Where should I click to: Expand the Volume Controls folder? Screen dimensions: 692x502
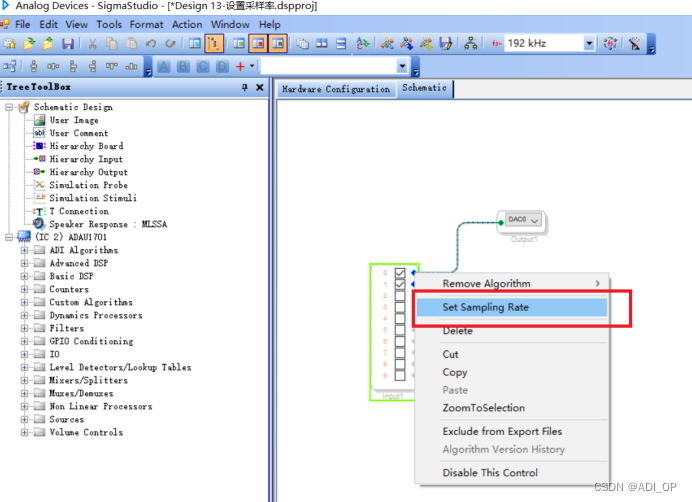(24, 433)
